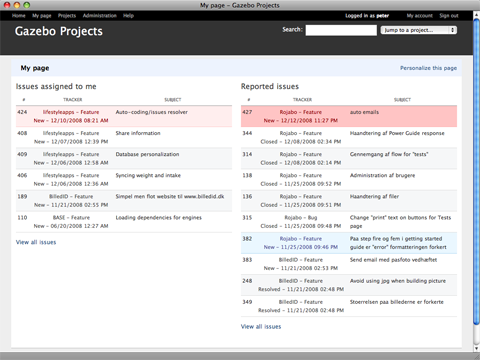
Task: Click Sign out link
Action: (x=449, y=16)
